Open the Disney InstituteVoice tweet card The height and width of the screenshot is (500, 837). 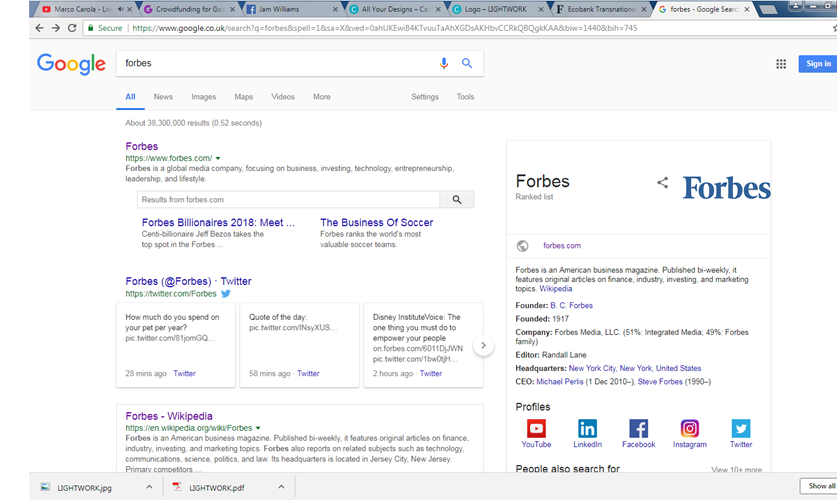click(423, 345)
